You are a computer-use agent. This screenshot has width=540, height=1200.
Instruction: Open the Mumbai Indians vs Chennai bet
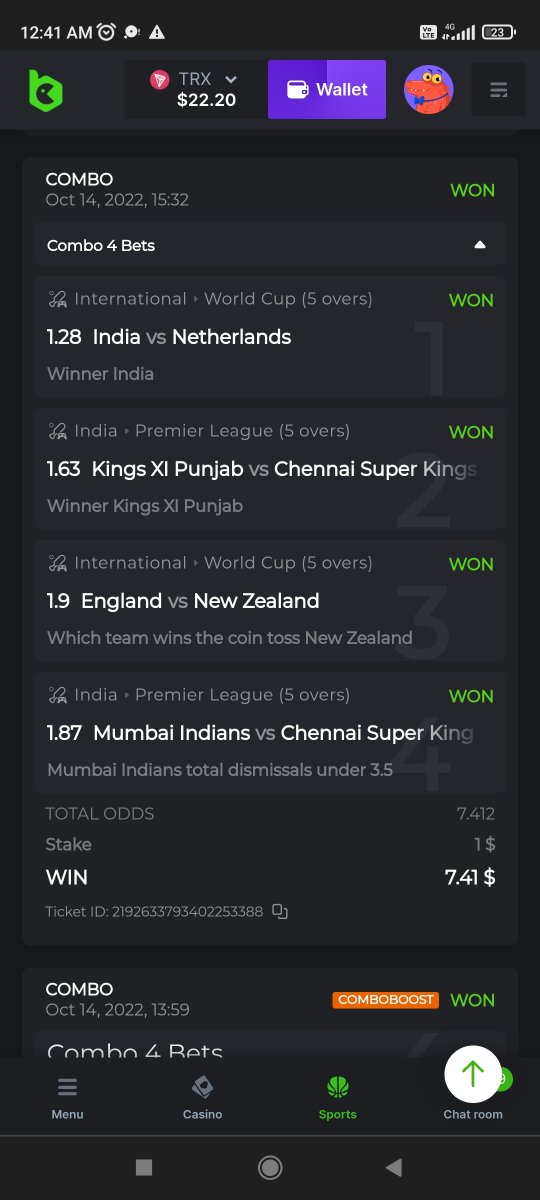pos(270,733)
